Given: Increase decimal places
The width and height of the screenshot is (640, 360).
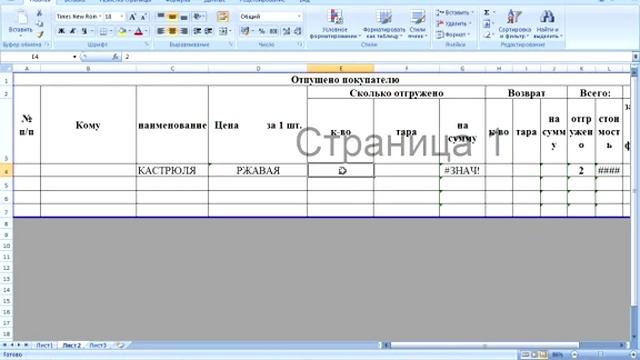Looking at the screenshot, I should [287, 31].
